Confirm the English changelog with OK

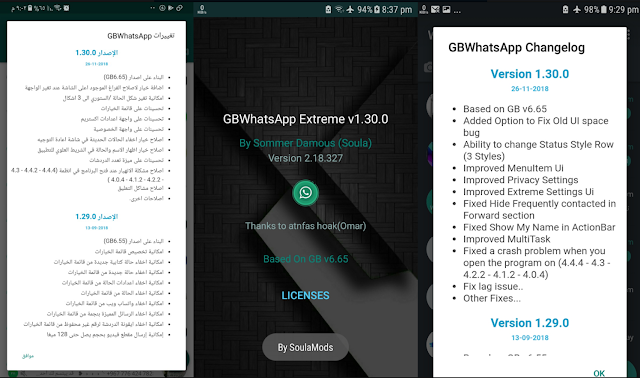tap(599, 373)
